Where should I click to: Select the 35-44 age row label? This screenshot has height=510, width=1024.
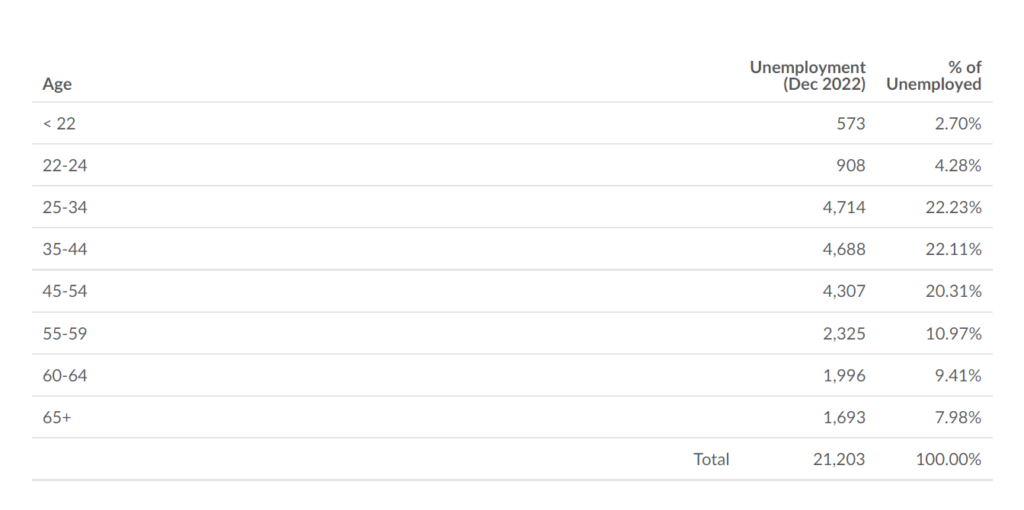pyautogui.click(x=65, y=249)
